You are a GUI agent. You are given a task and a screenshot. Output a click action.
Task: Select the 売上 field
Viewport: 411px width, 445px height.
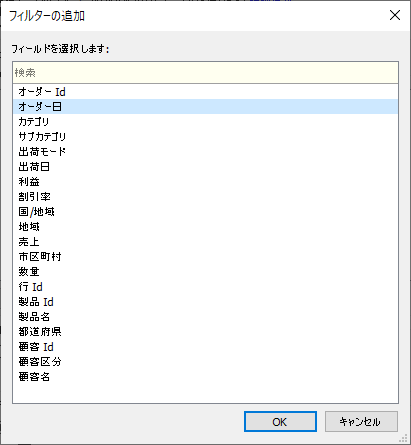pyautogui.click(x=205, y=242)
